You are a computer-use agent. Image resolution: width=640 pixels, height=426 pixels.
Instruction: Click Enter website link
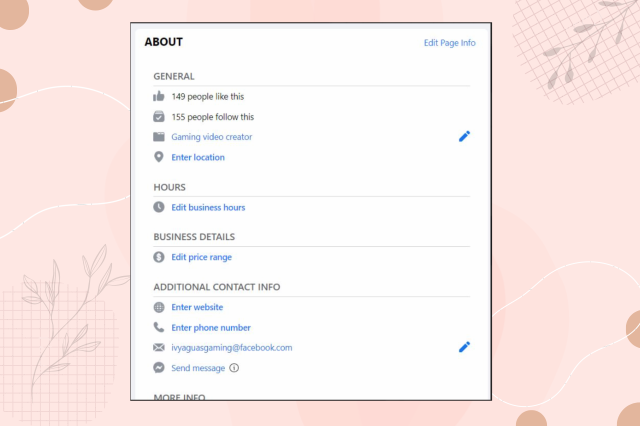197,307
